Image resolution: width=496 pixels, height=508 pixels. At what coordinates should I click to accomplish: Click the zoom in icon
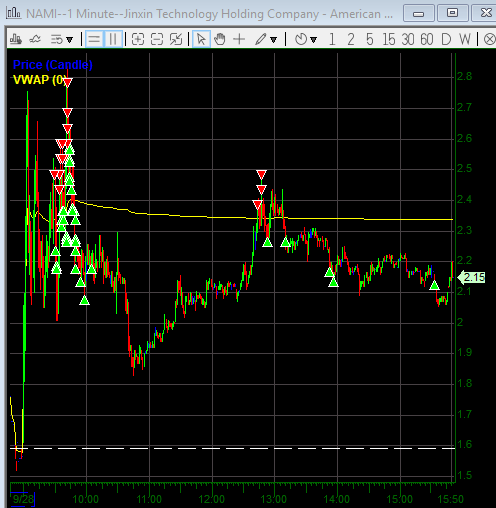pyautogui.click(x=138, y=39)
